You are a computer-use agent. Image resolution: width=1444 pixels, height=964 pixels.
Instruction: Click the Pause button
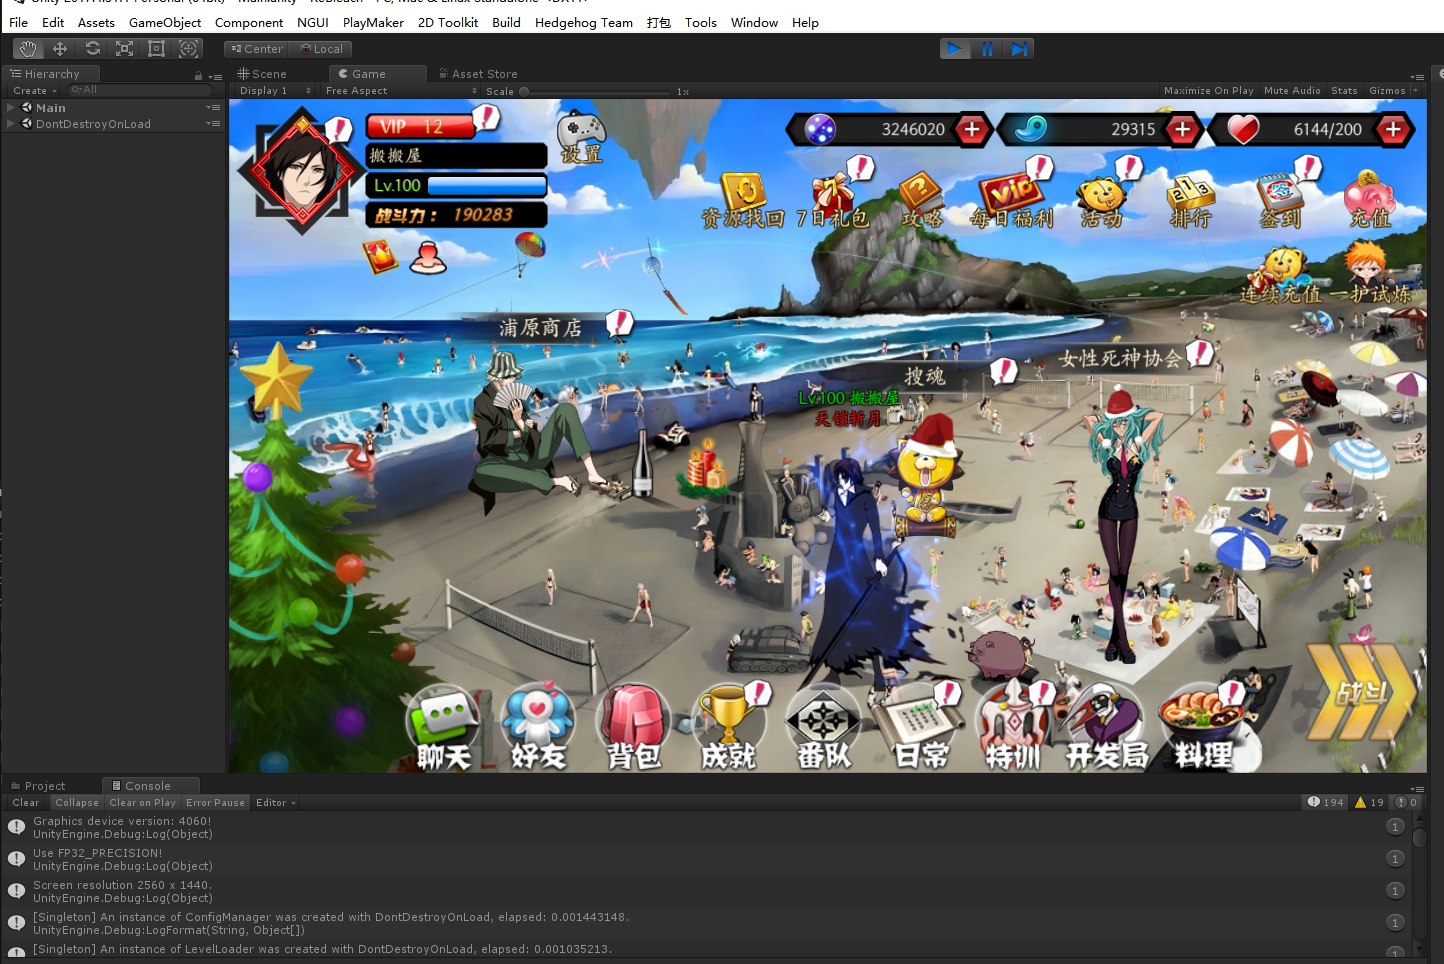[x=987, y=49]
